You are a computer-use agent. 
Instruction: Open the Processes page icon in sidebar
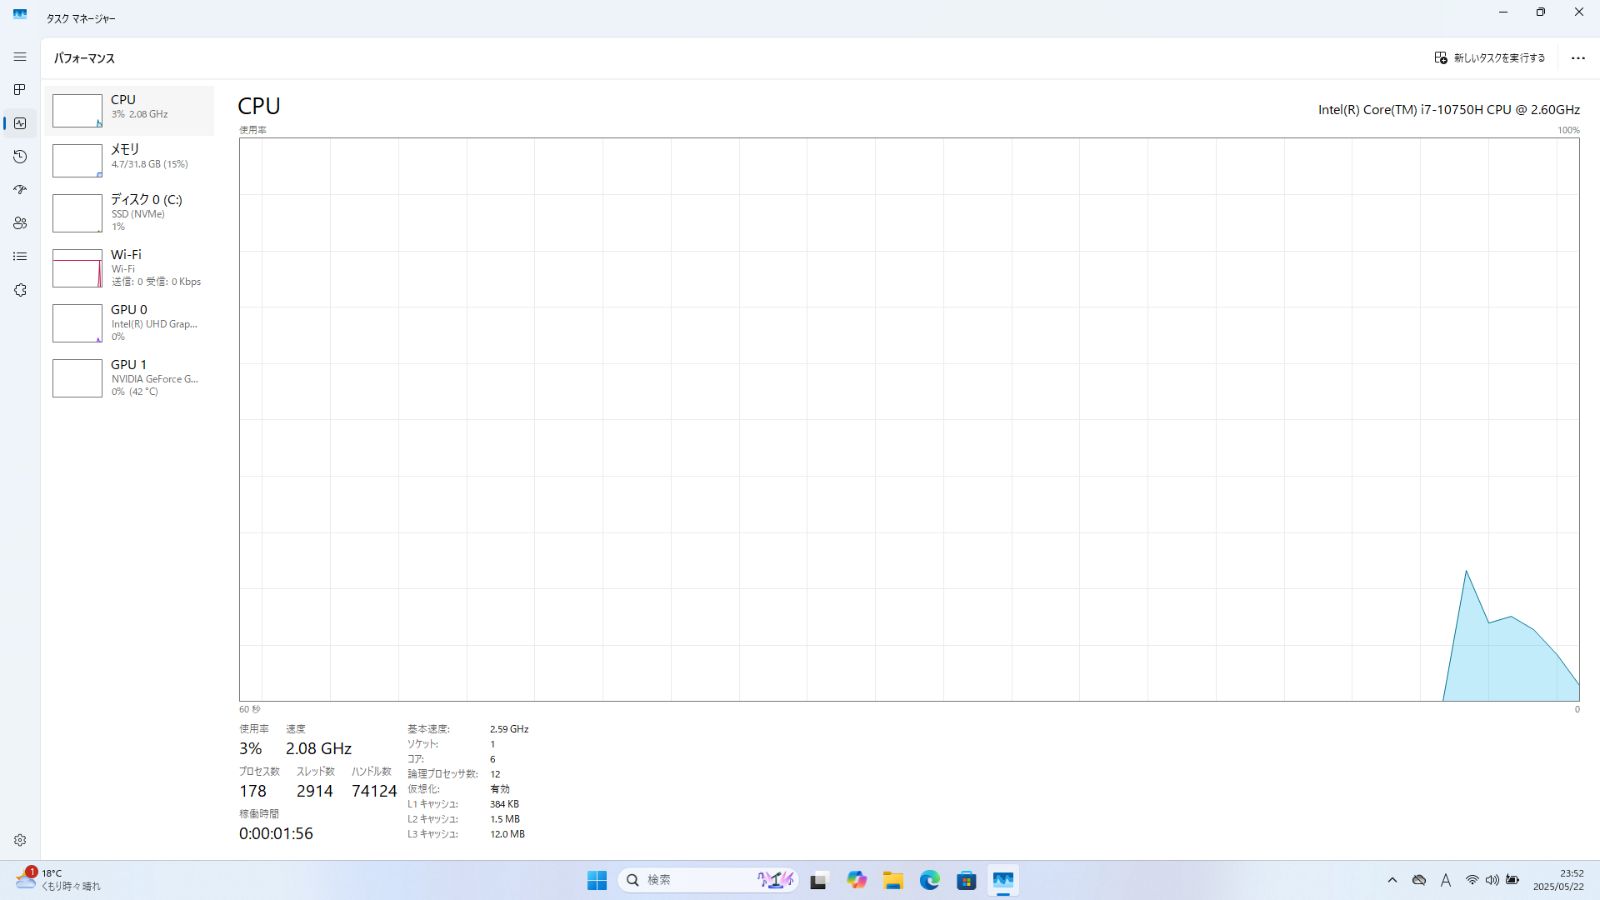coord(20,90)
